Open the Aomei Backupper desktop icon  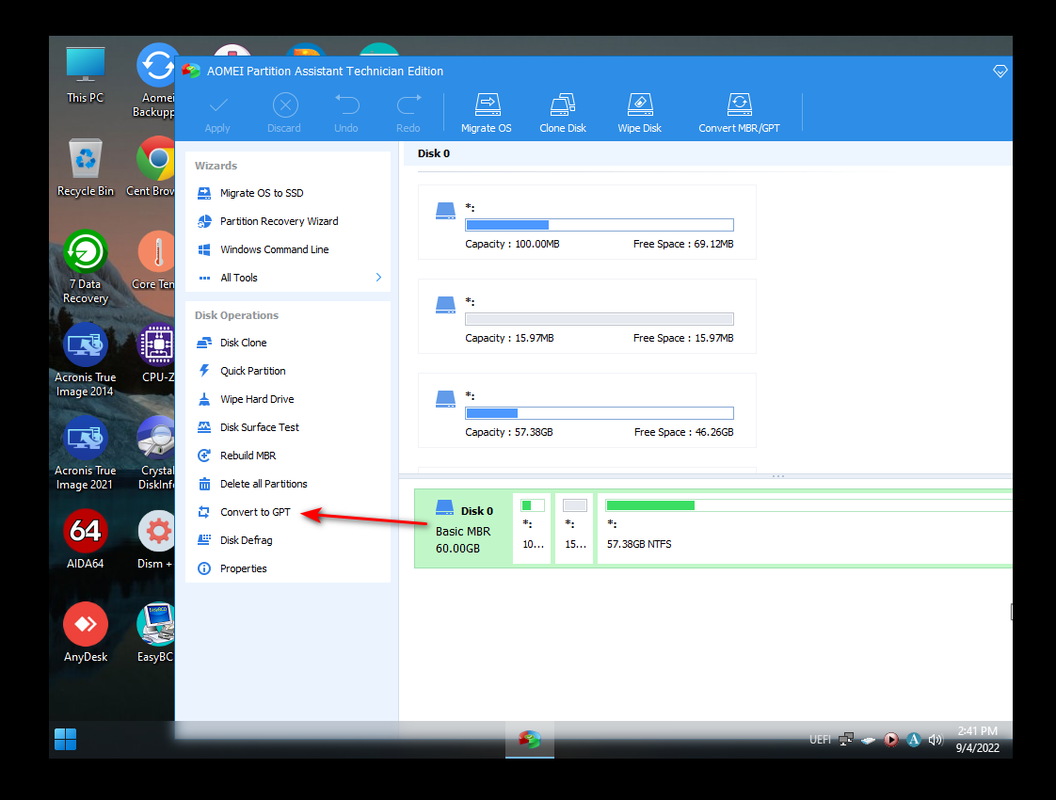point(156,81)
